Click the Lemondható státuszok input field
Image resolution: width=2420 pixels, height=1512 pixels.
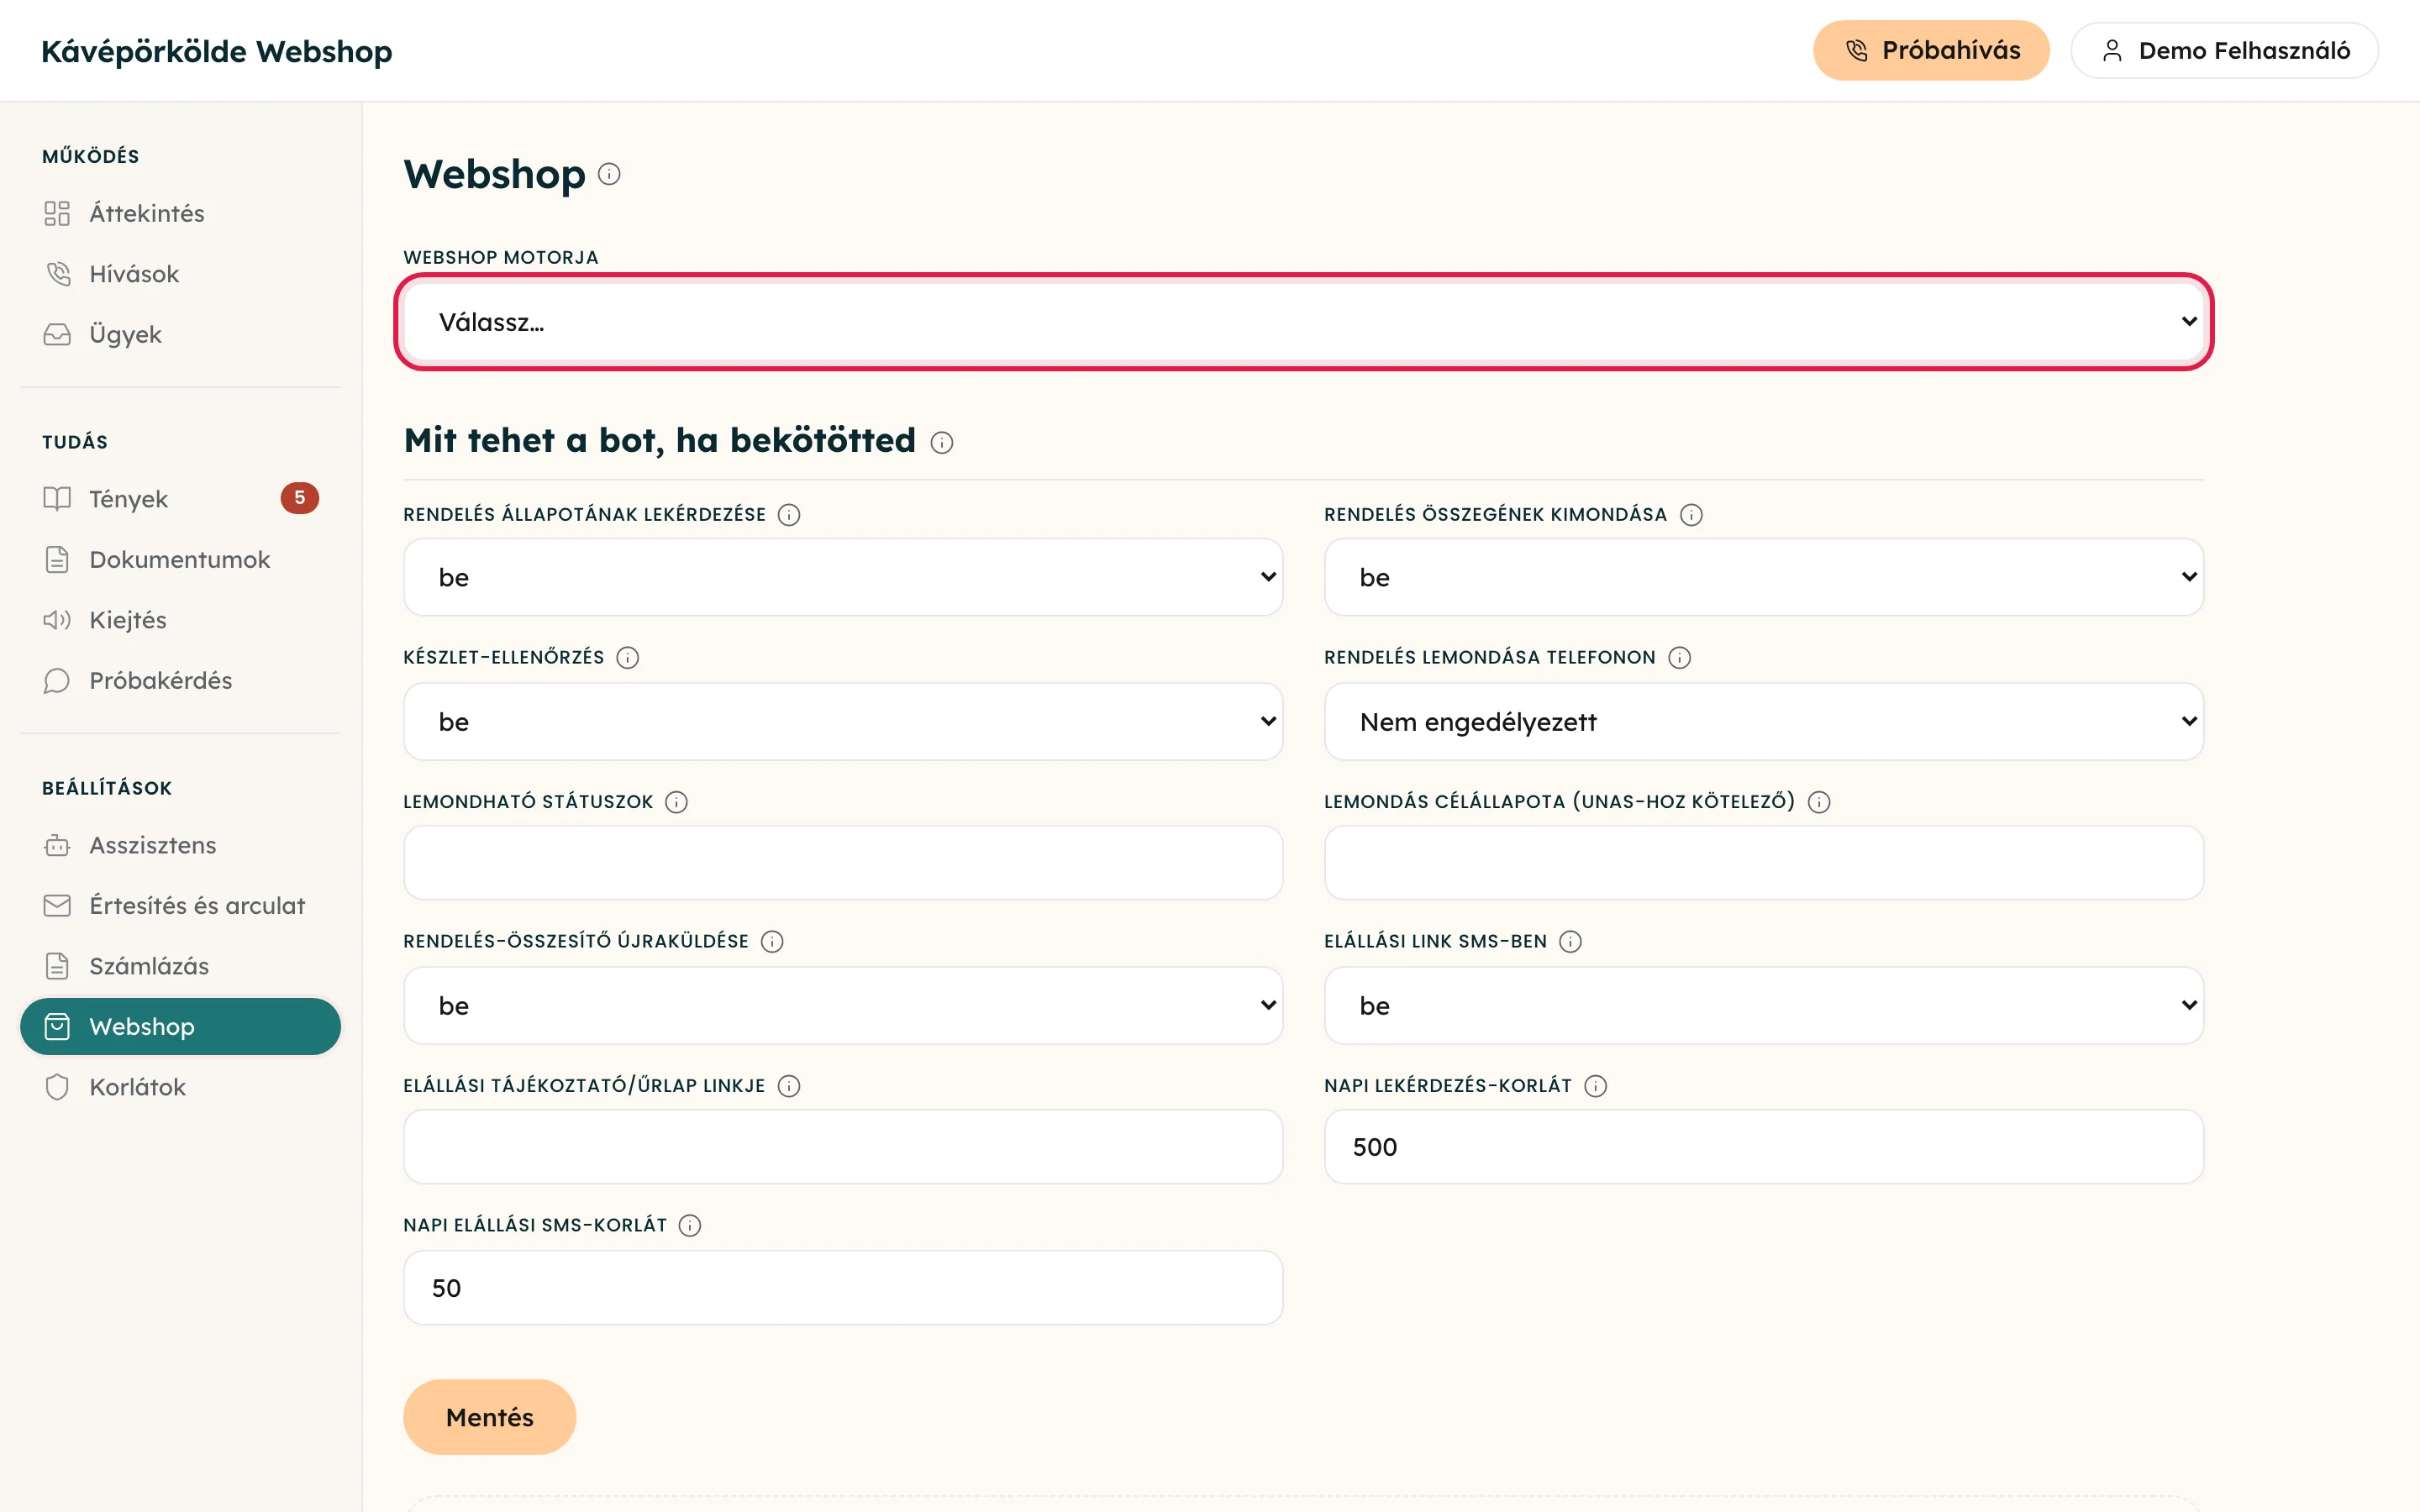tap(843, 863)
